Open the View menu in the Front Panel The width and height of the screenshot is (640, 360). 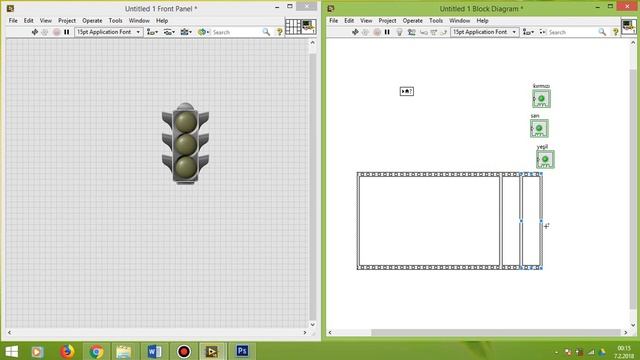tap(46, 20)
